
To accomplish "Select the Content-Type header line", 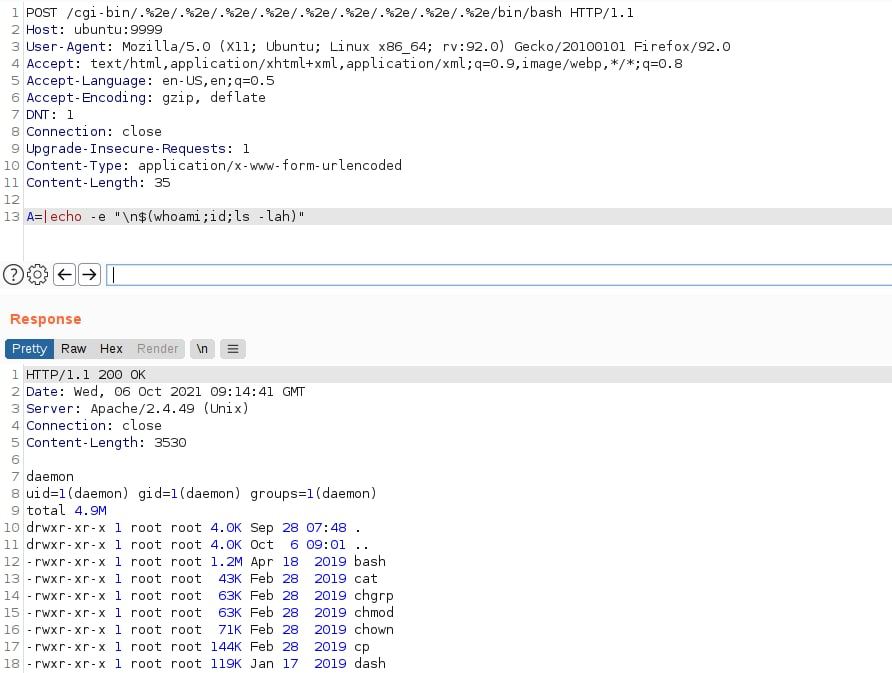I will point(214,166).
